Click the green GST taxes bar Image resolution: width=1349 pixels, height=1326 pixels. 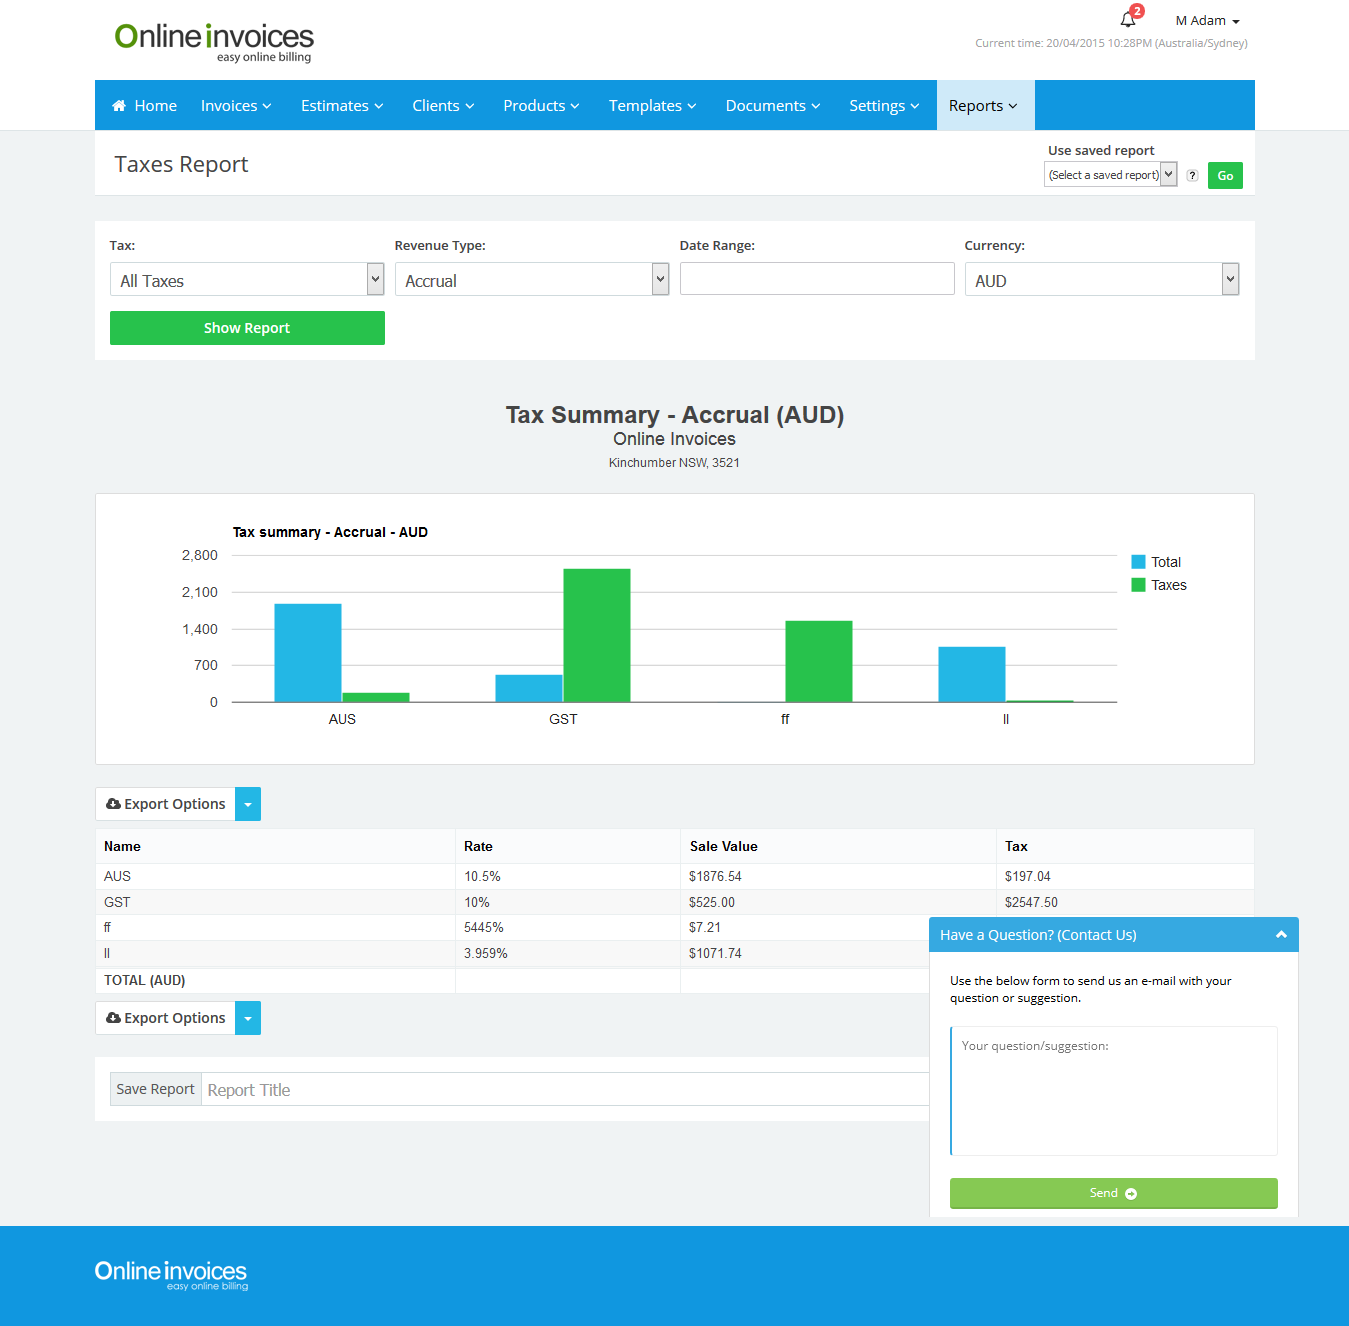coord(597,635)
